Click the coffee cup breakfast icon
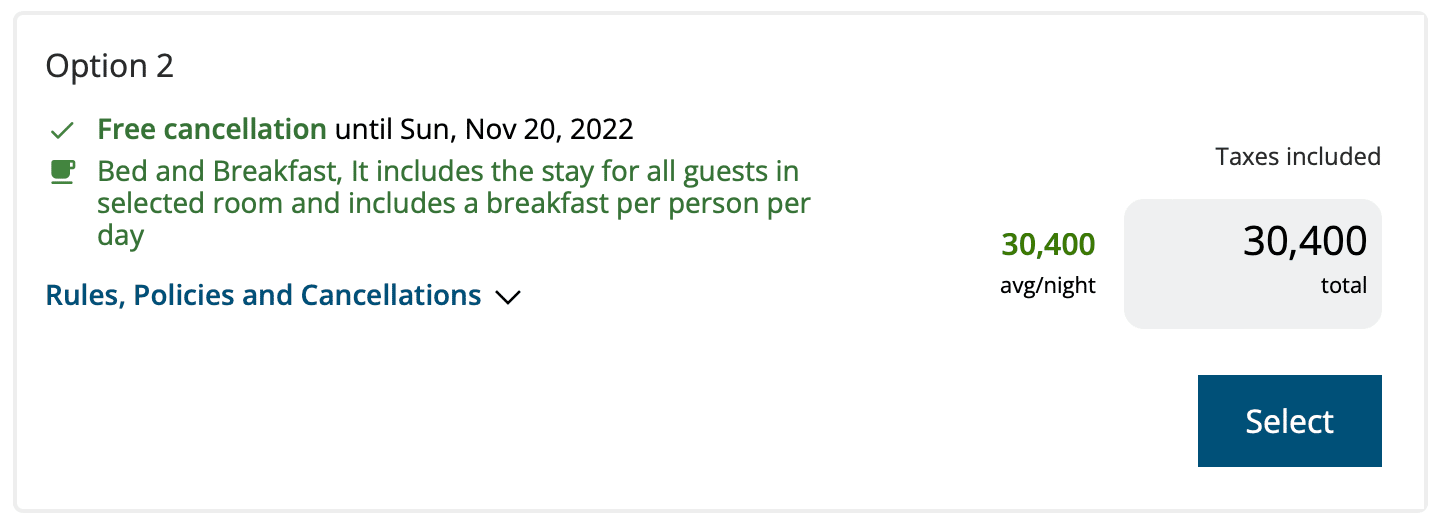 tap(63, 172)
